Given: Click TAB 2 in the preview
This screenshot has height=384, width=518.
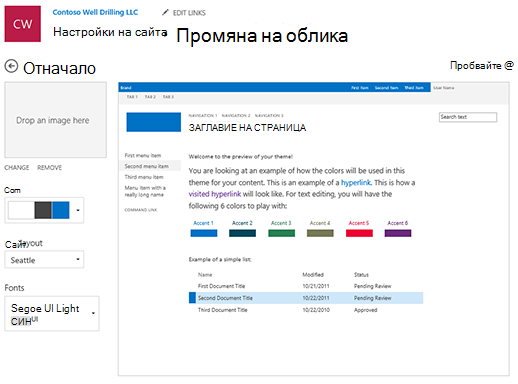Looking at the screenshot, I should (x=150, y=97).
